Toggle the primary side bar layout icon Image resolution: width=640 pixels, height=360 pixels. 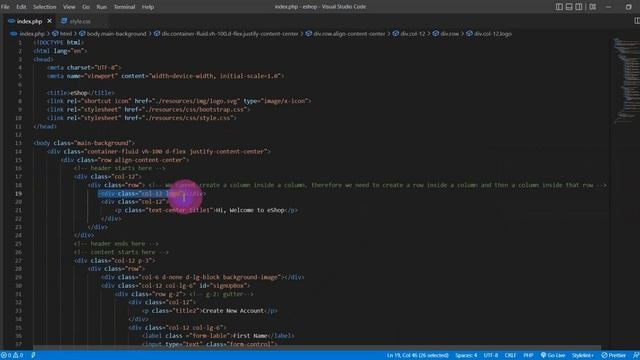point(559,7)
